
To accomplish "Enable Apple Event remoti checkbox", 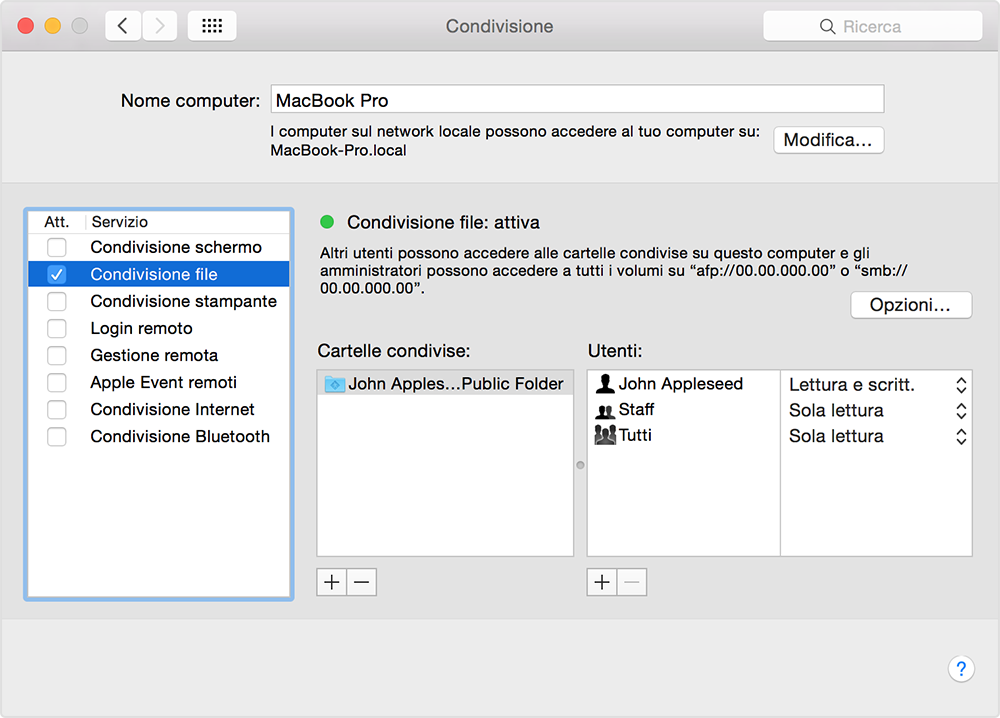I will pyautogui.click(x=57, y=383).
